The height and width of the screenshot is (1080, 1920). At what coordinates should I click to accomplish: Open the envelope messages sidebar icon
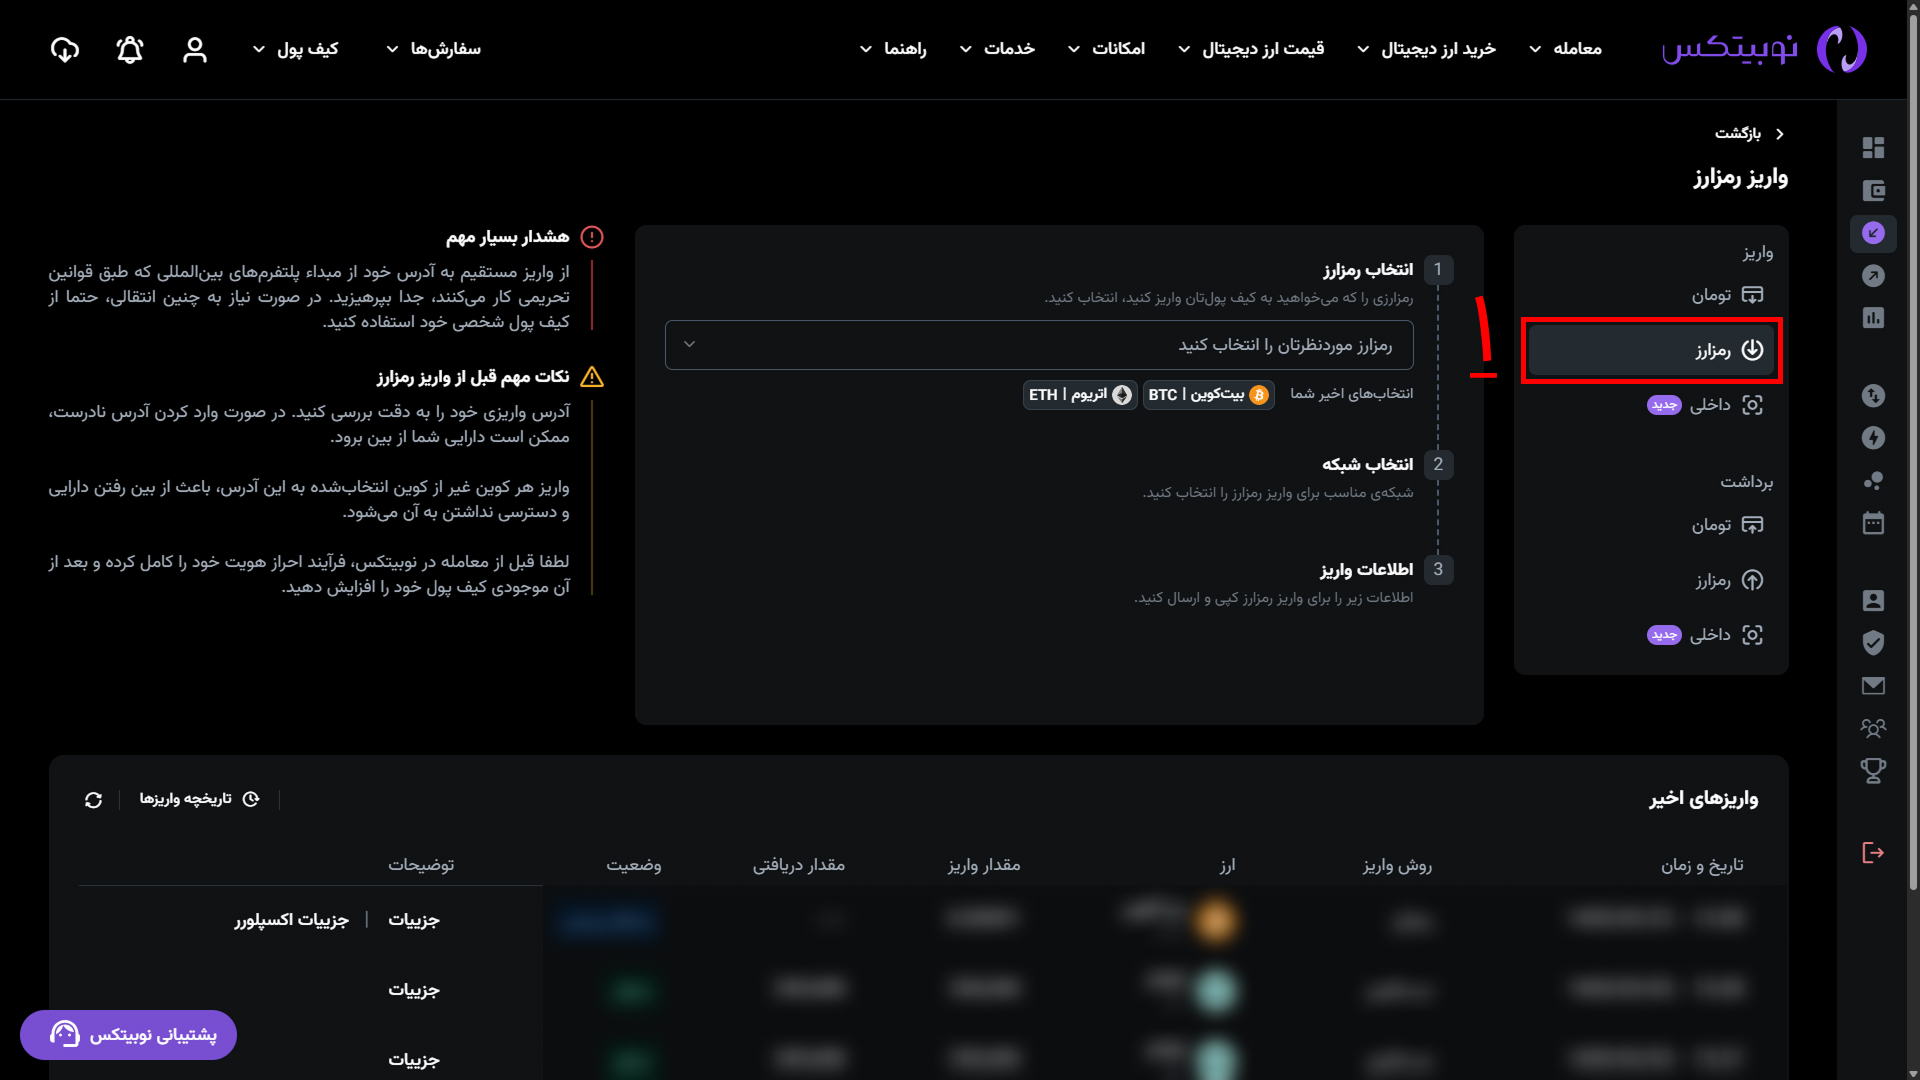(x=1873, y=686)
